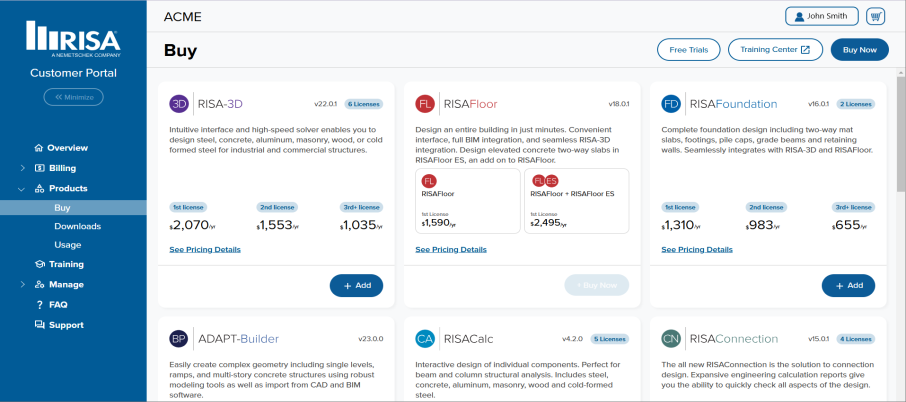Click the Overview home icon
This screenshot has width=906, height=402.
click(39, 148)
